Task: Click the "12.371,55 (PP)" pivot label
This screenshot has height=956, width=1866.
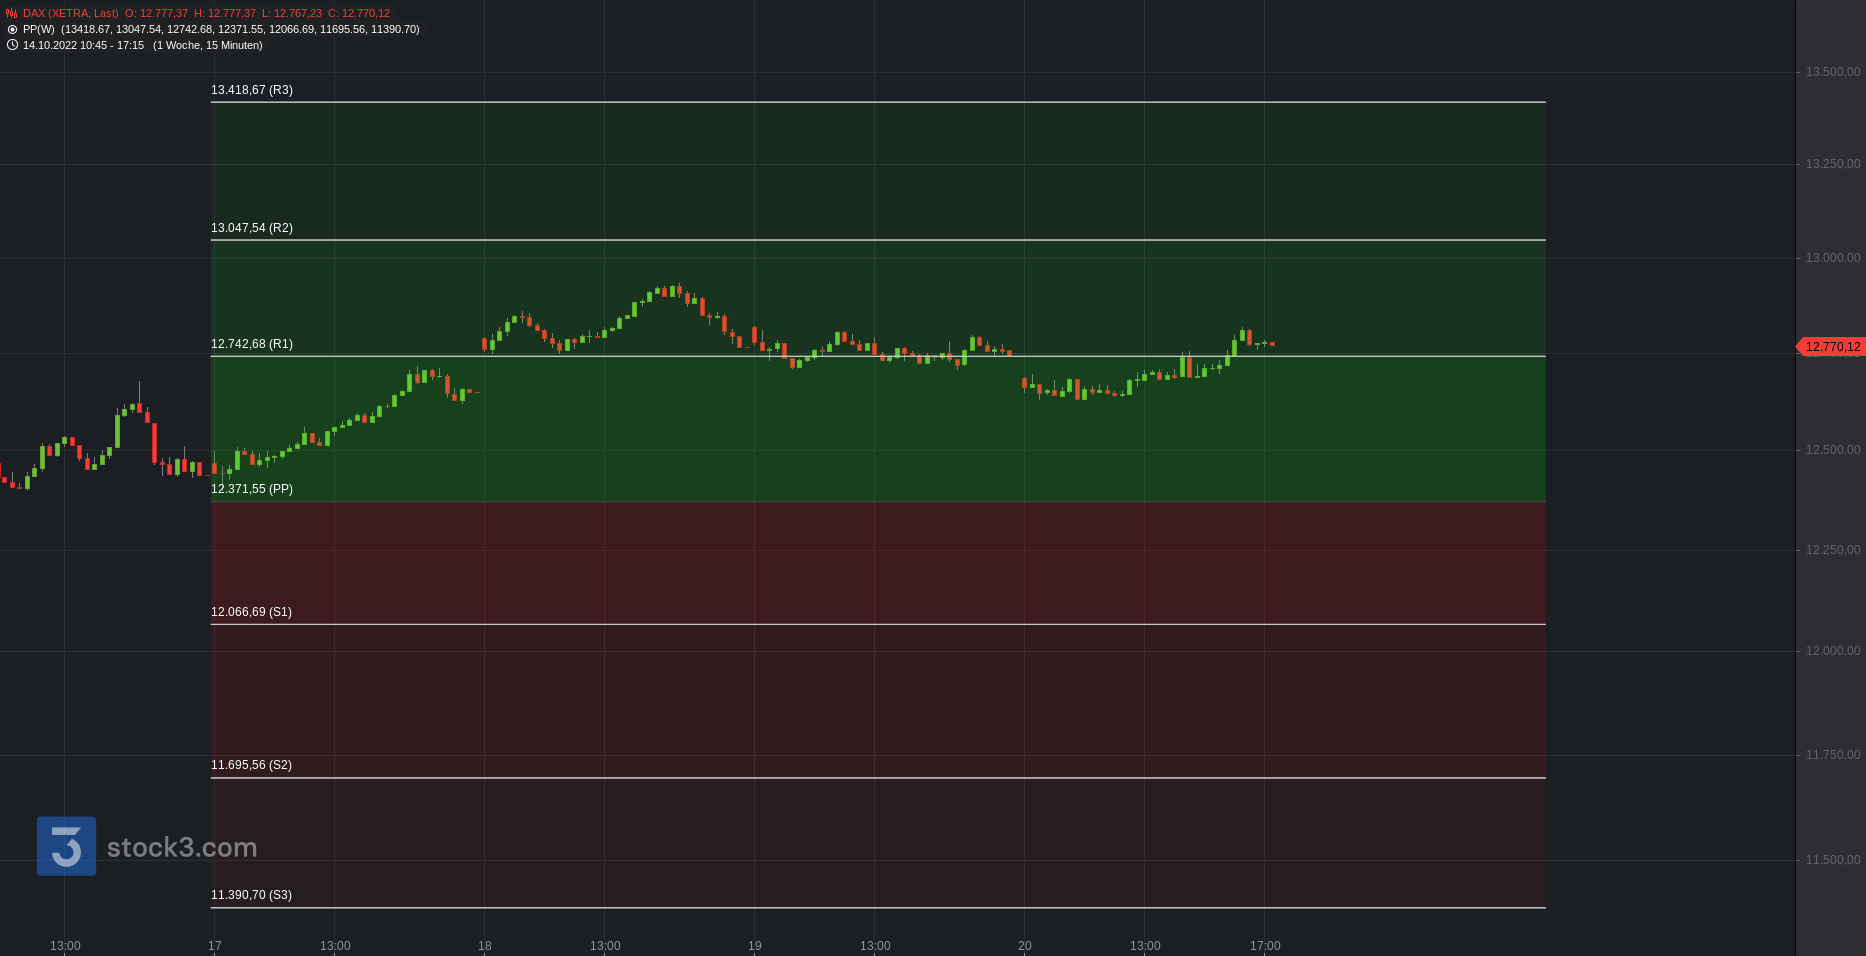Action: (252, 489)
